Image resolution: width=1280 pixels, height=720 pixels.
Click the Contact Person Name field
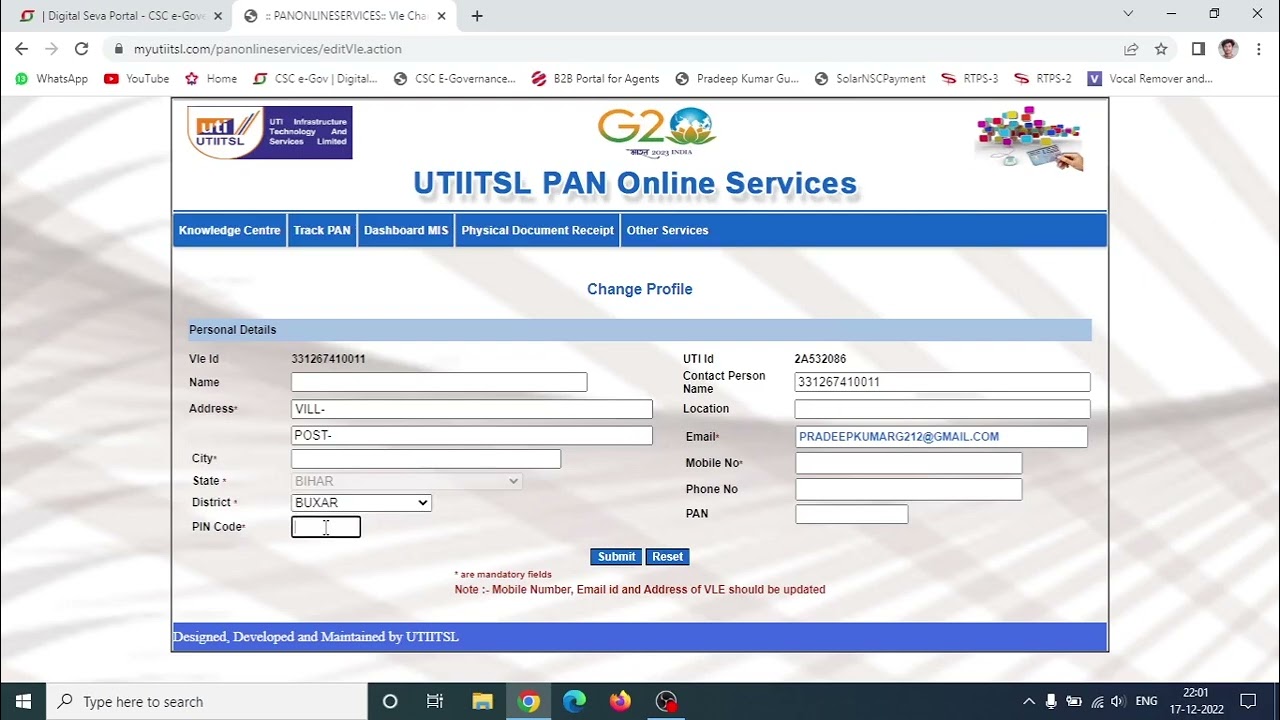pos(942,382)
